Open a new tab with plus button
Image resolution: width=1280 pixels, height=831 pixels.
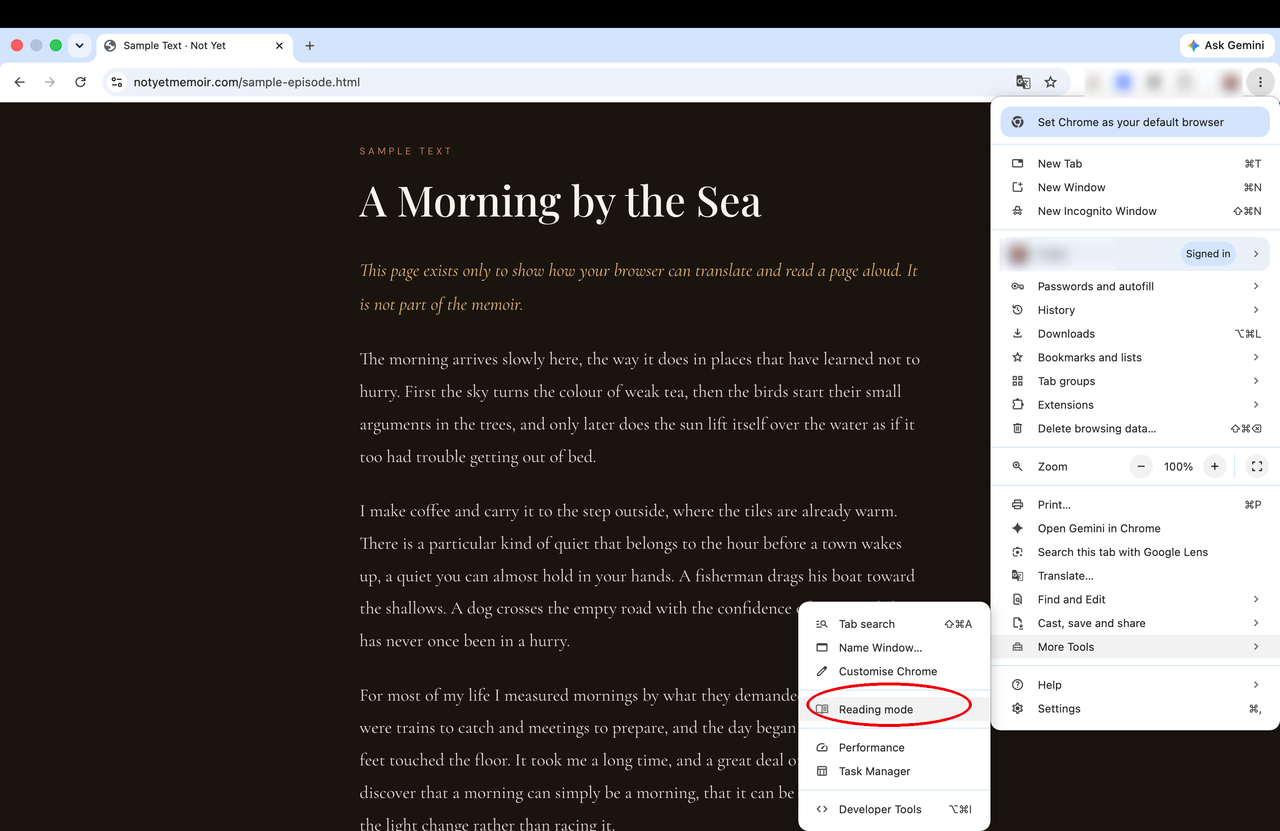pyautogui.click(x=310, y=45)
